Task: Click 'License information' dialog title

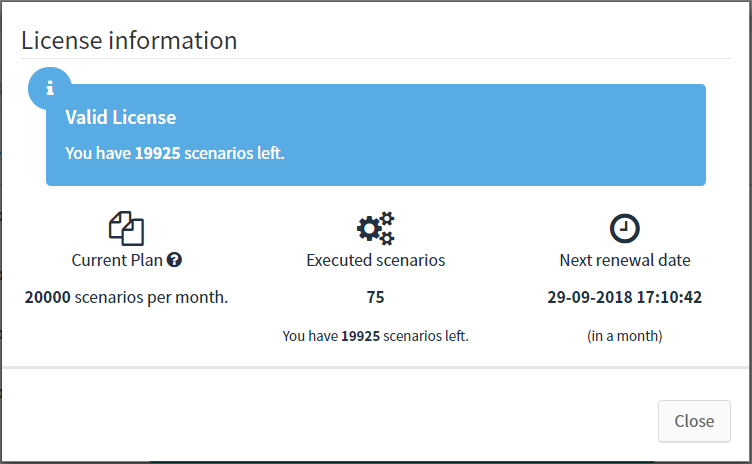Action: pyautogui.click(x=129, y=40)
